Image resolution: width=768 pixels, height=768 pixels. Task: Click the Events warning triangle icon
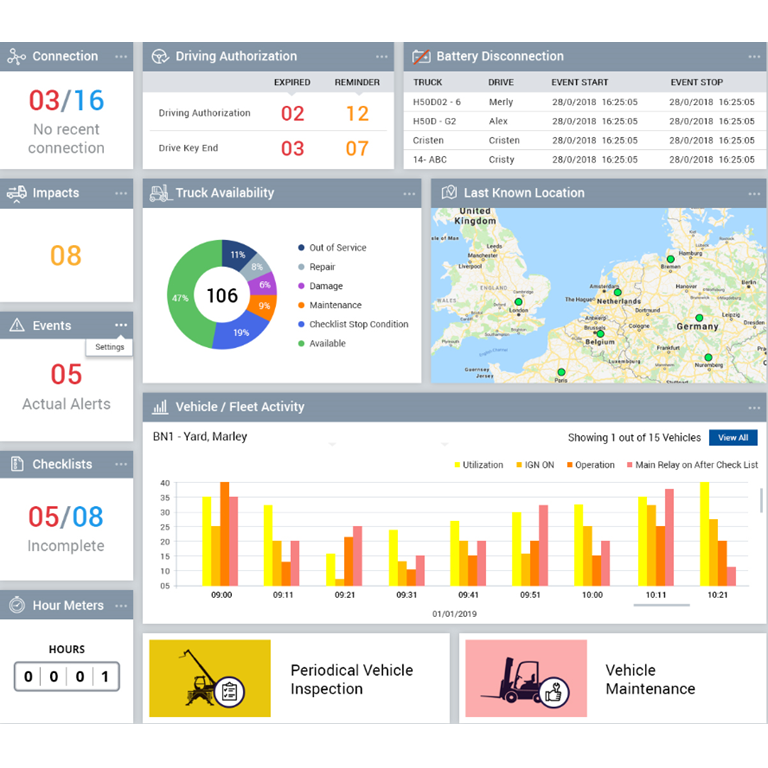[16, 326]
